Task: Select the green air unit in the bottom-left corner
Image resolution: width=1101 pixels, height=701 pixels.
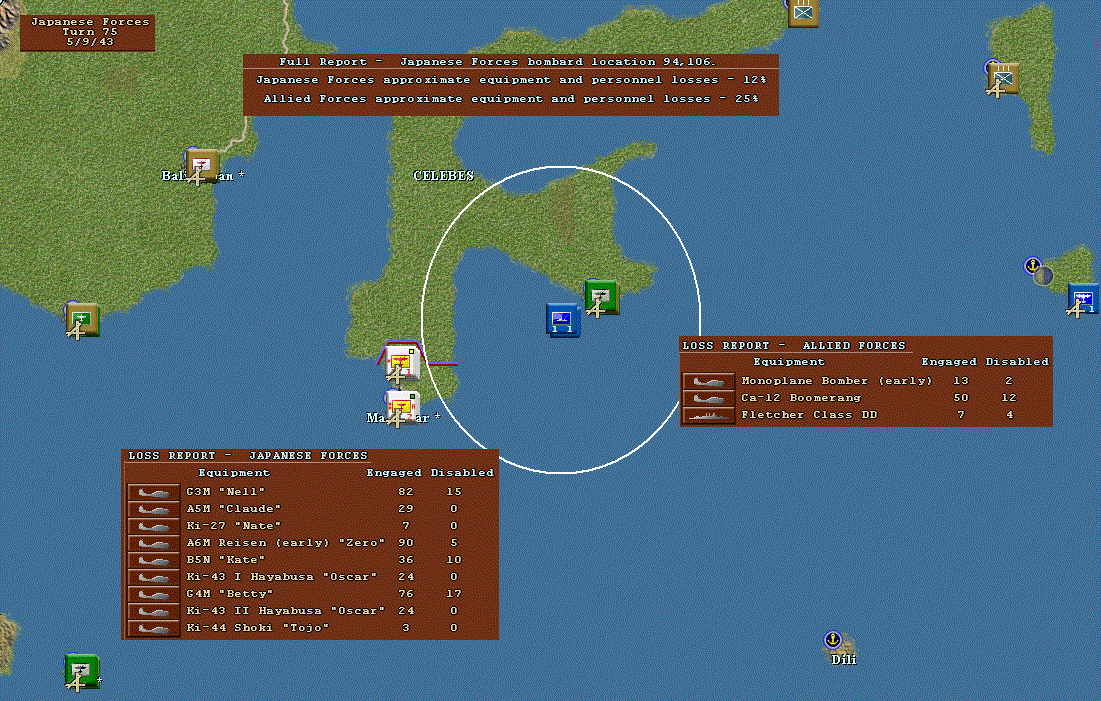Action: tap(81, 671)
